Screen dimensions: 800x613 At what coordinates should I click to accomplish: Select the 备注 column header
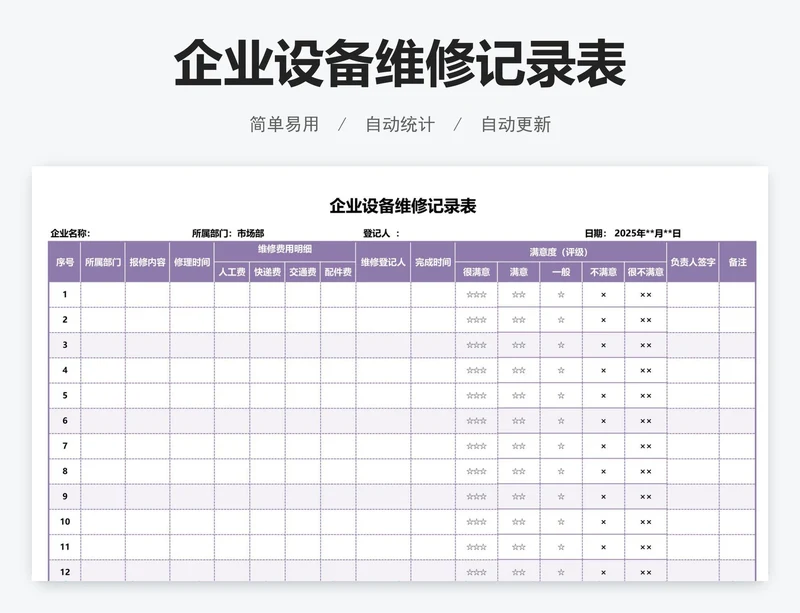pyautogui.click(x=737, y=262)
